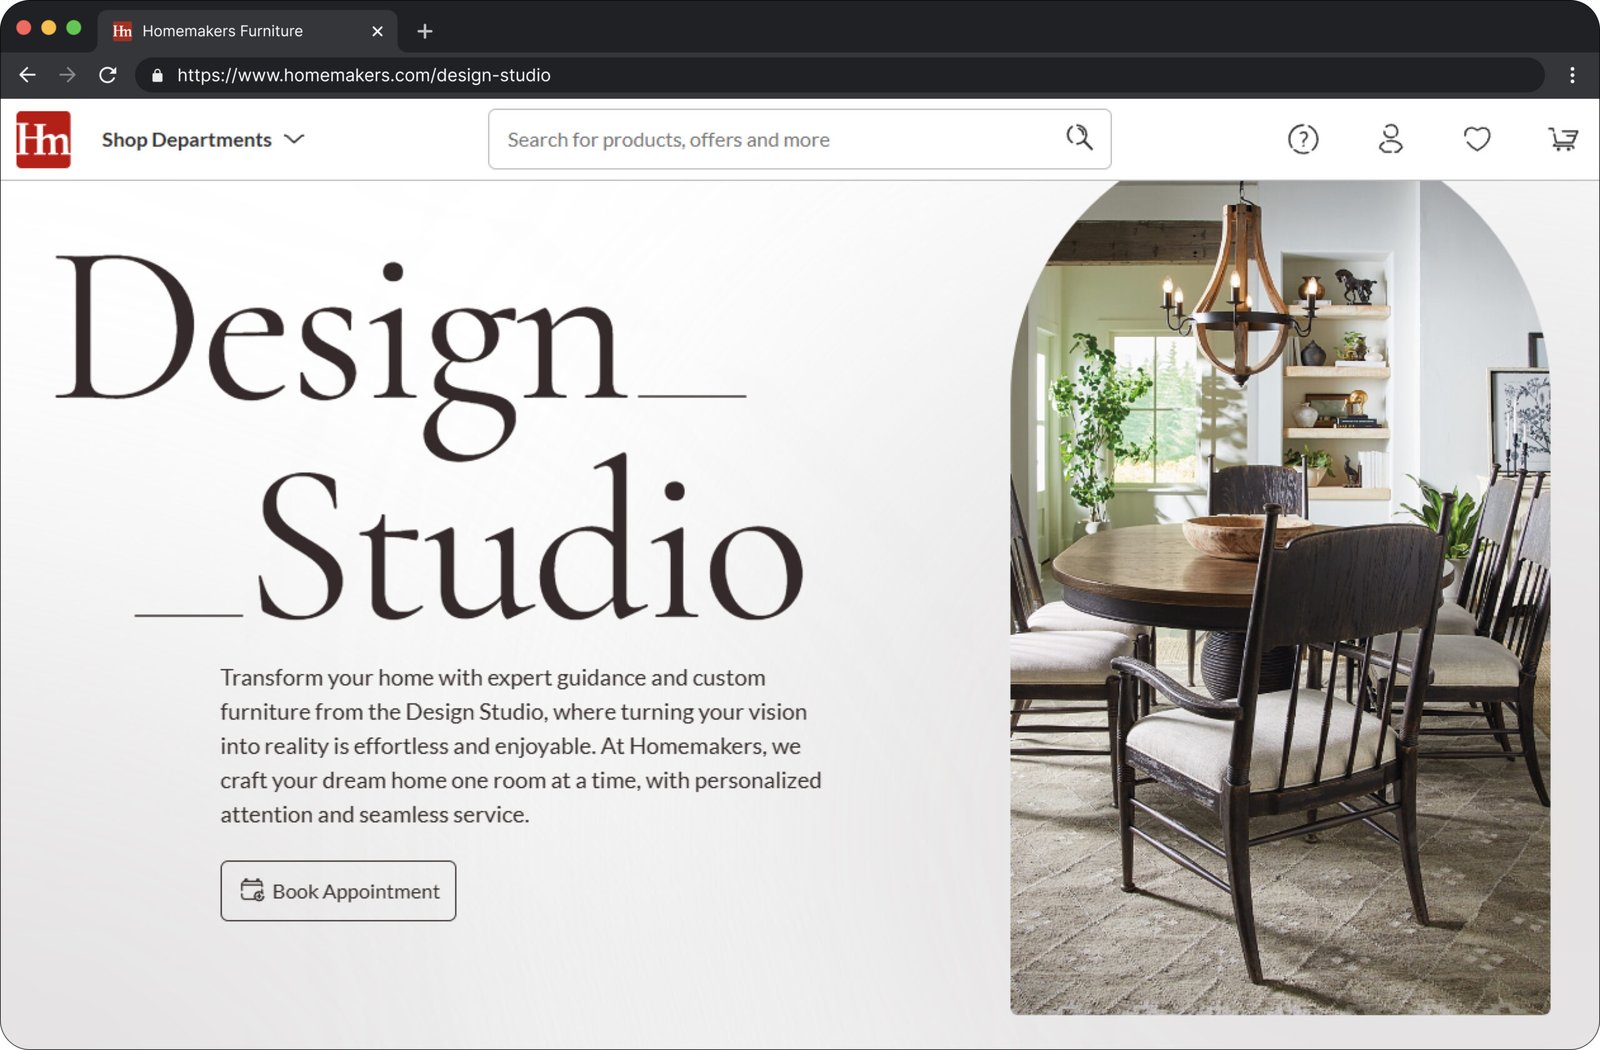Open the Shop Departments menu label
The height and width of the screenshot is (1050, 1600).
point(187,140)
